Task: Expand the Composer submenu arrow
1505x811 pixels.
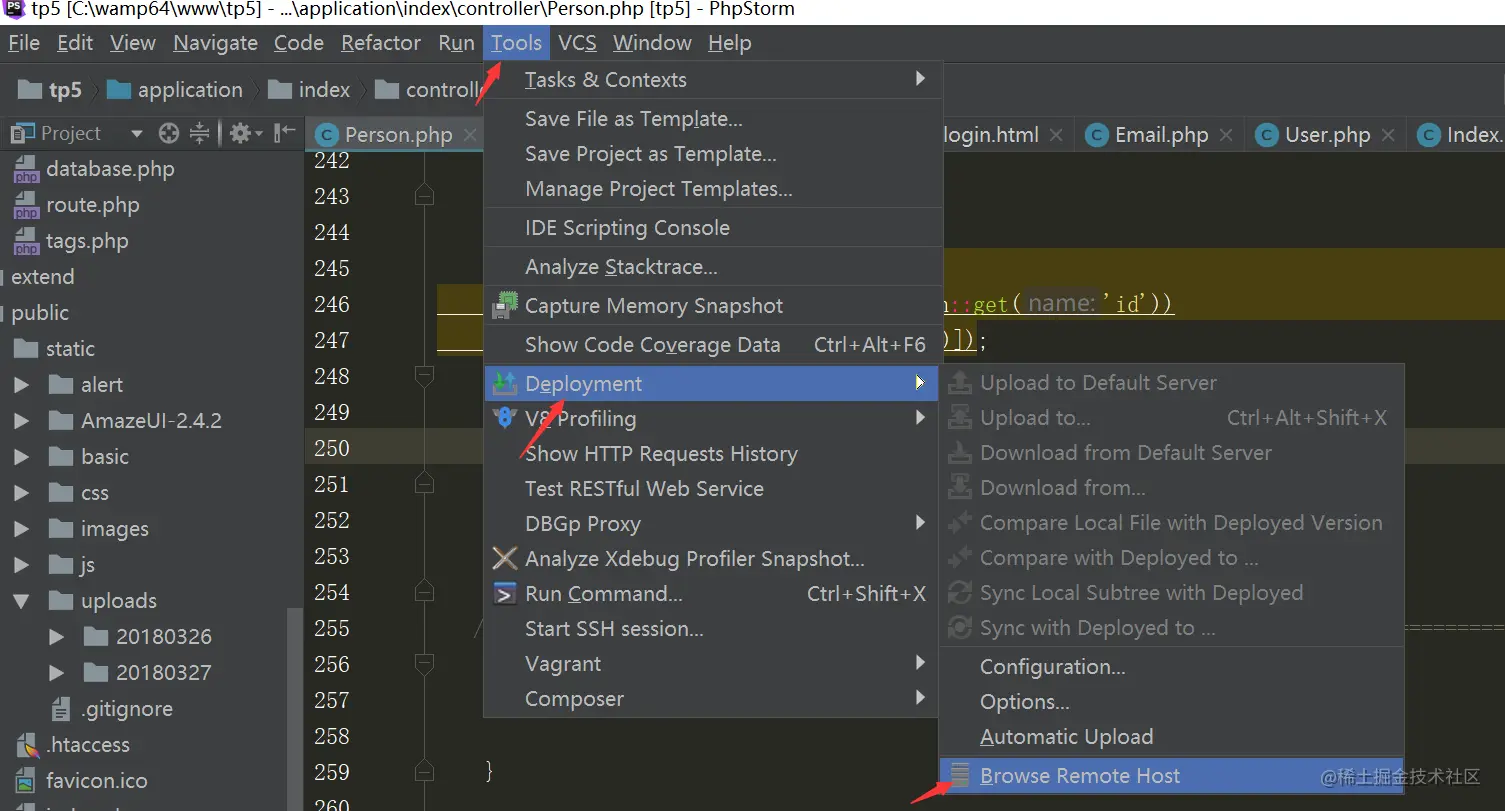Action: pyautogui.click(x=920, y=698)
